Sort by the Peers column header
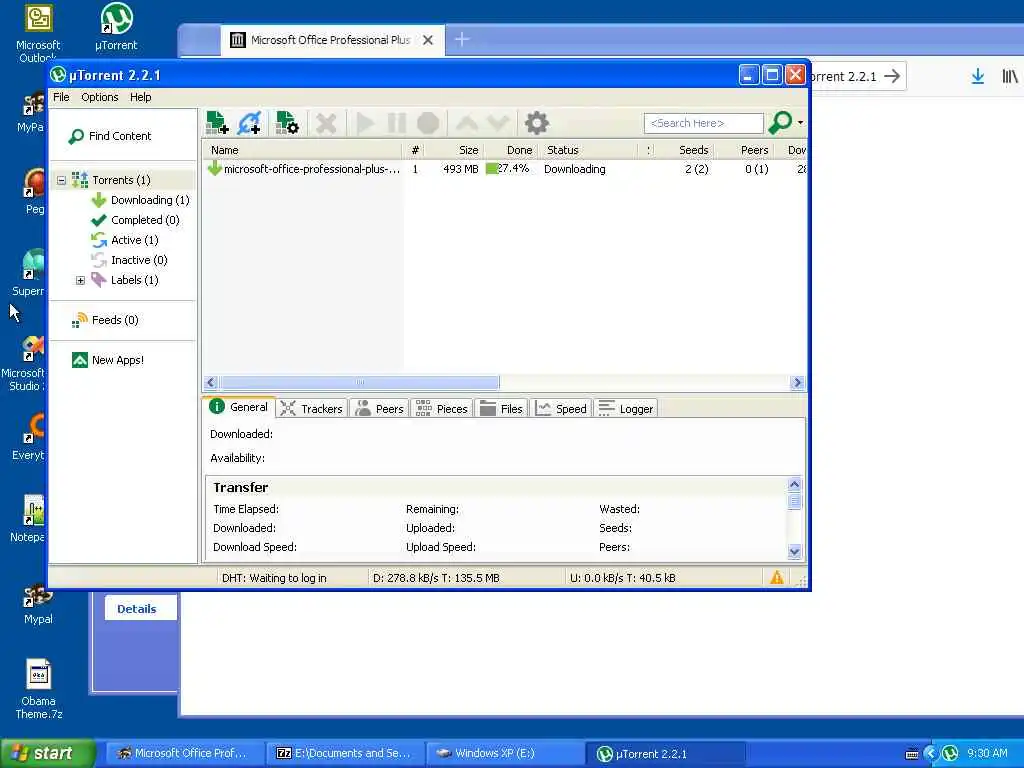1024x768 pixels. coord(746,150)
